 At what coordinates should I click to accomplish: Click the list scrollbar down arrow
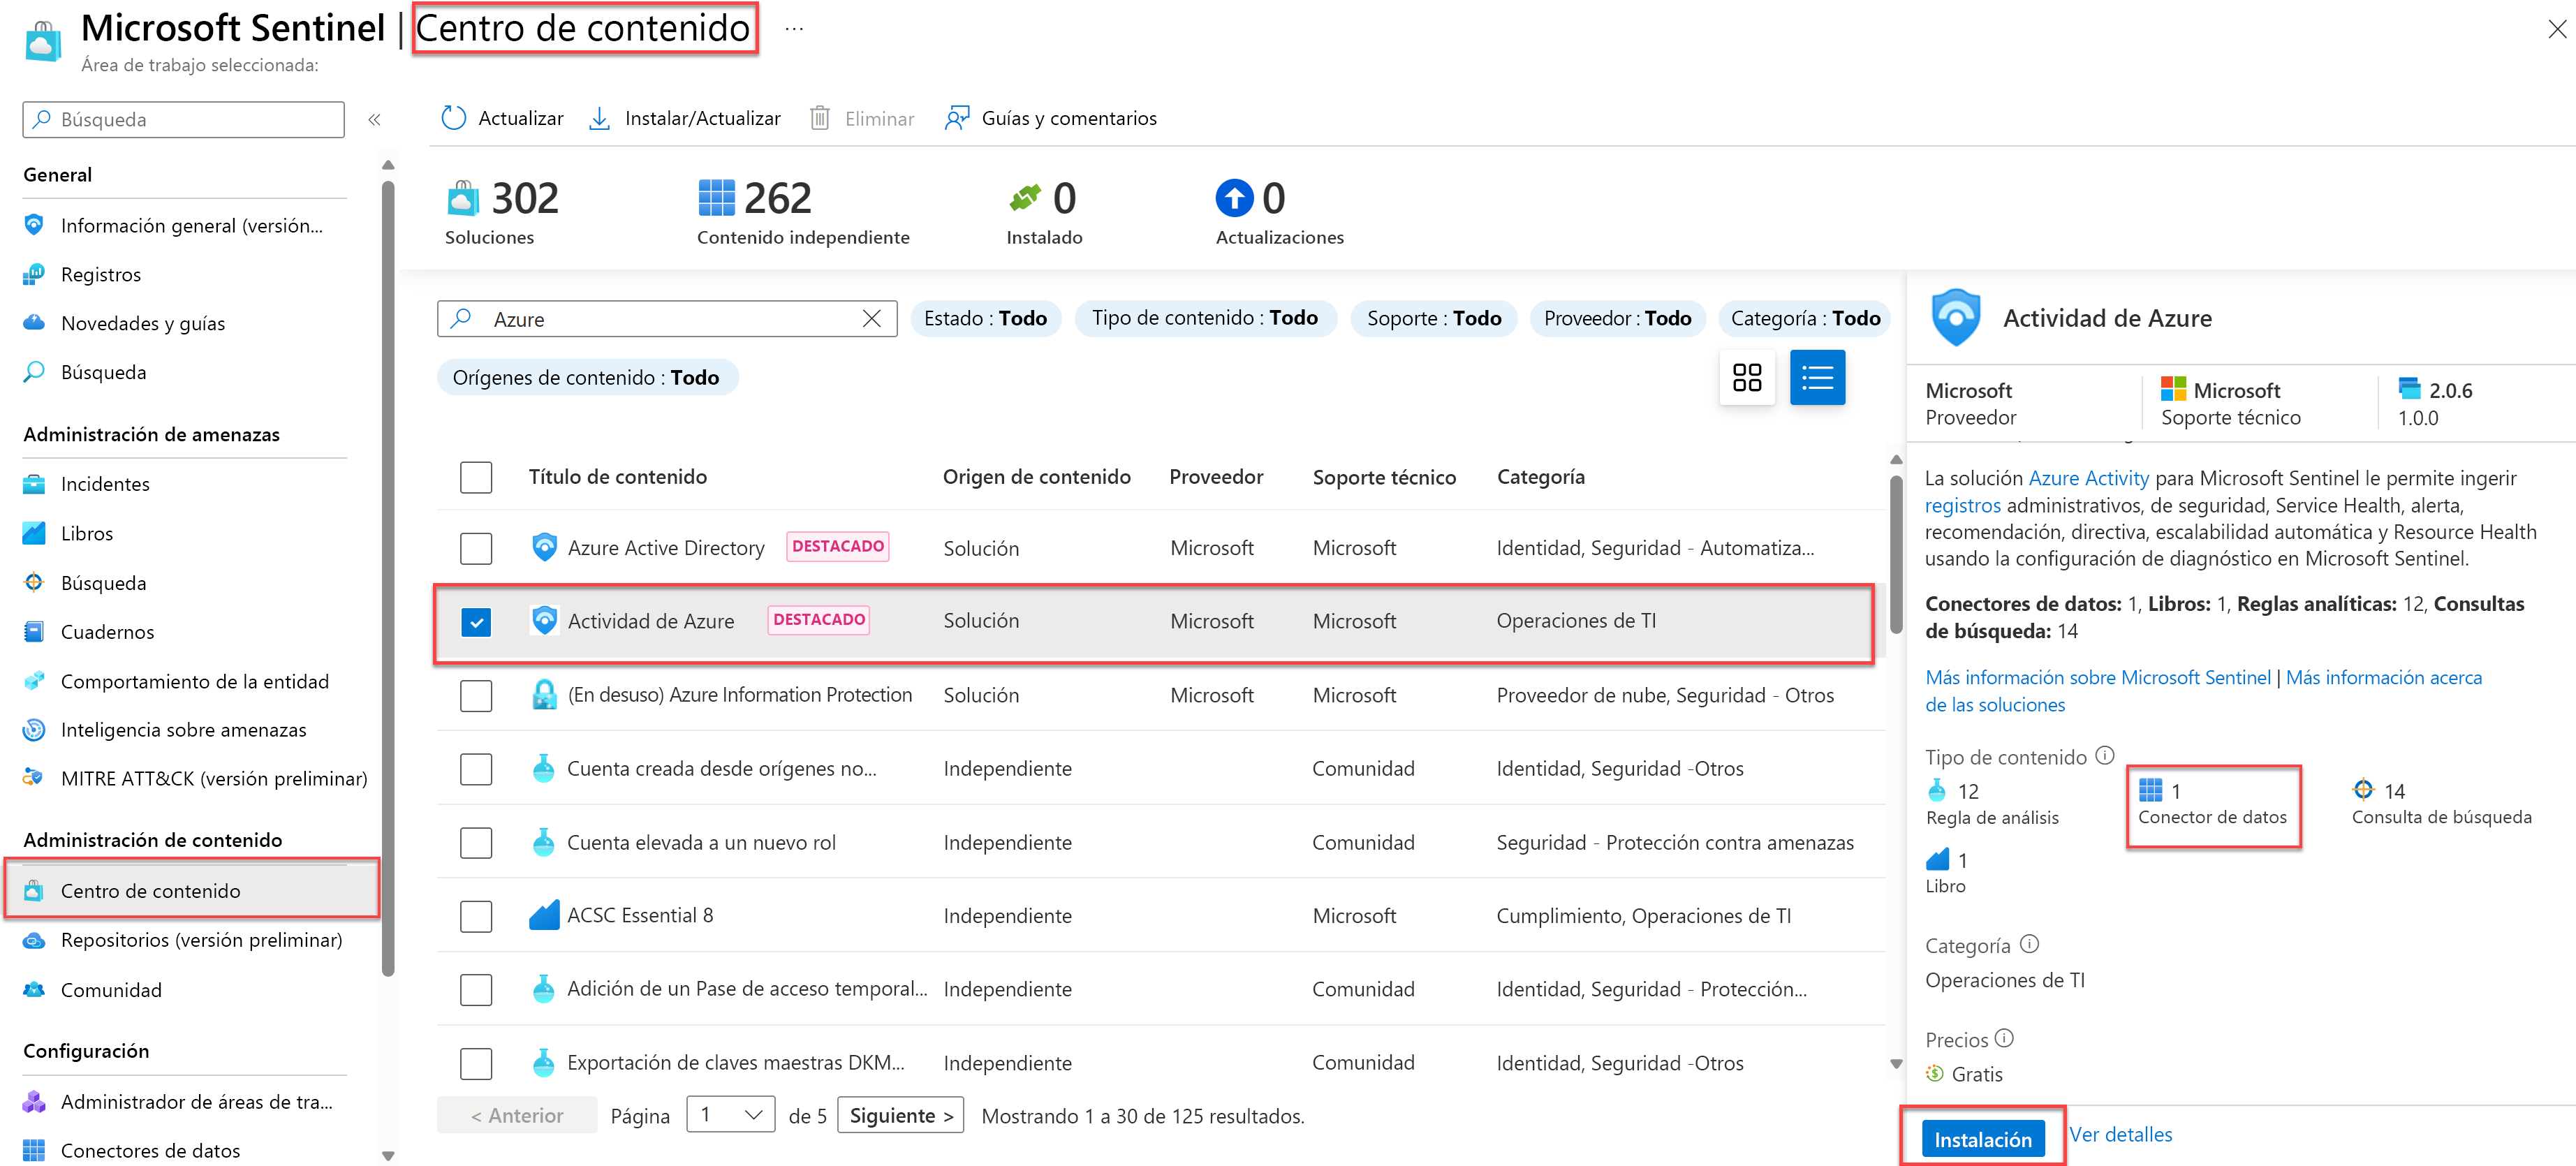[1895, 1064]
